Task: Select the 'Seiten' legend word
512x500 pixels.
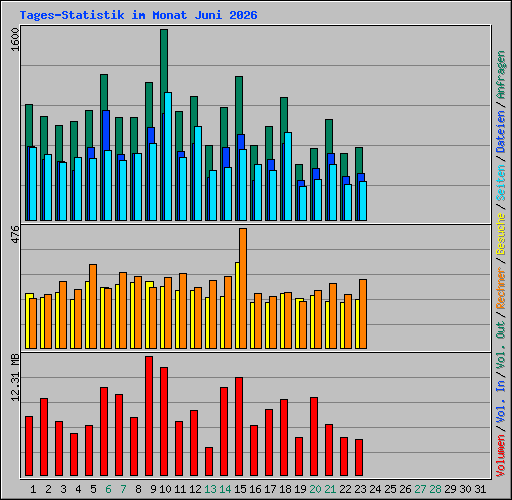Action: (x=501, y=183)
